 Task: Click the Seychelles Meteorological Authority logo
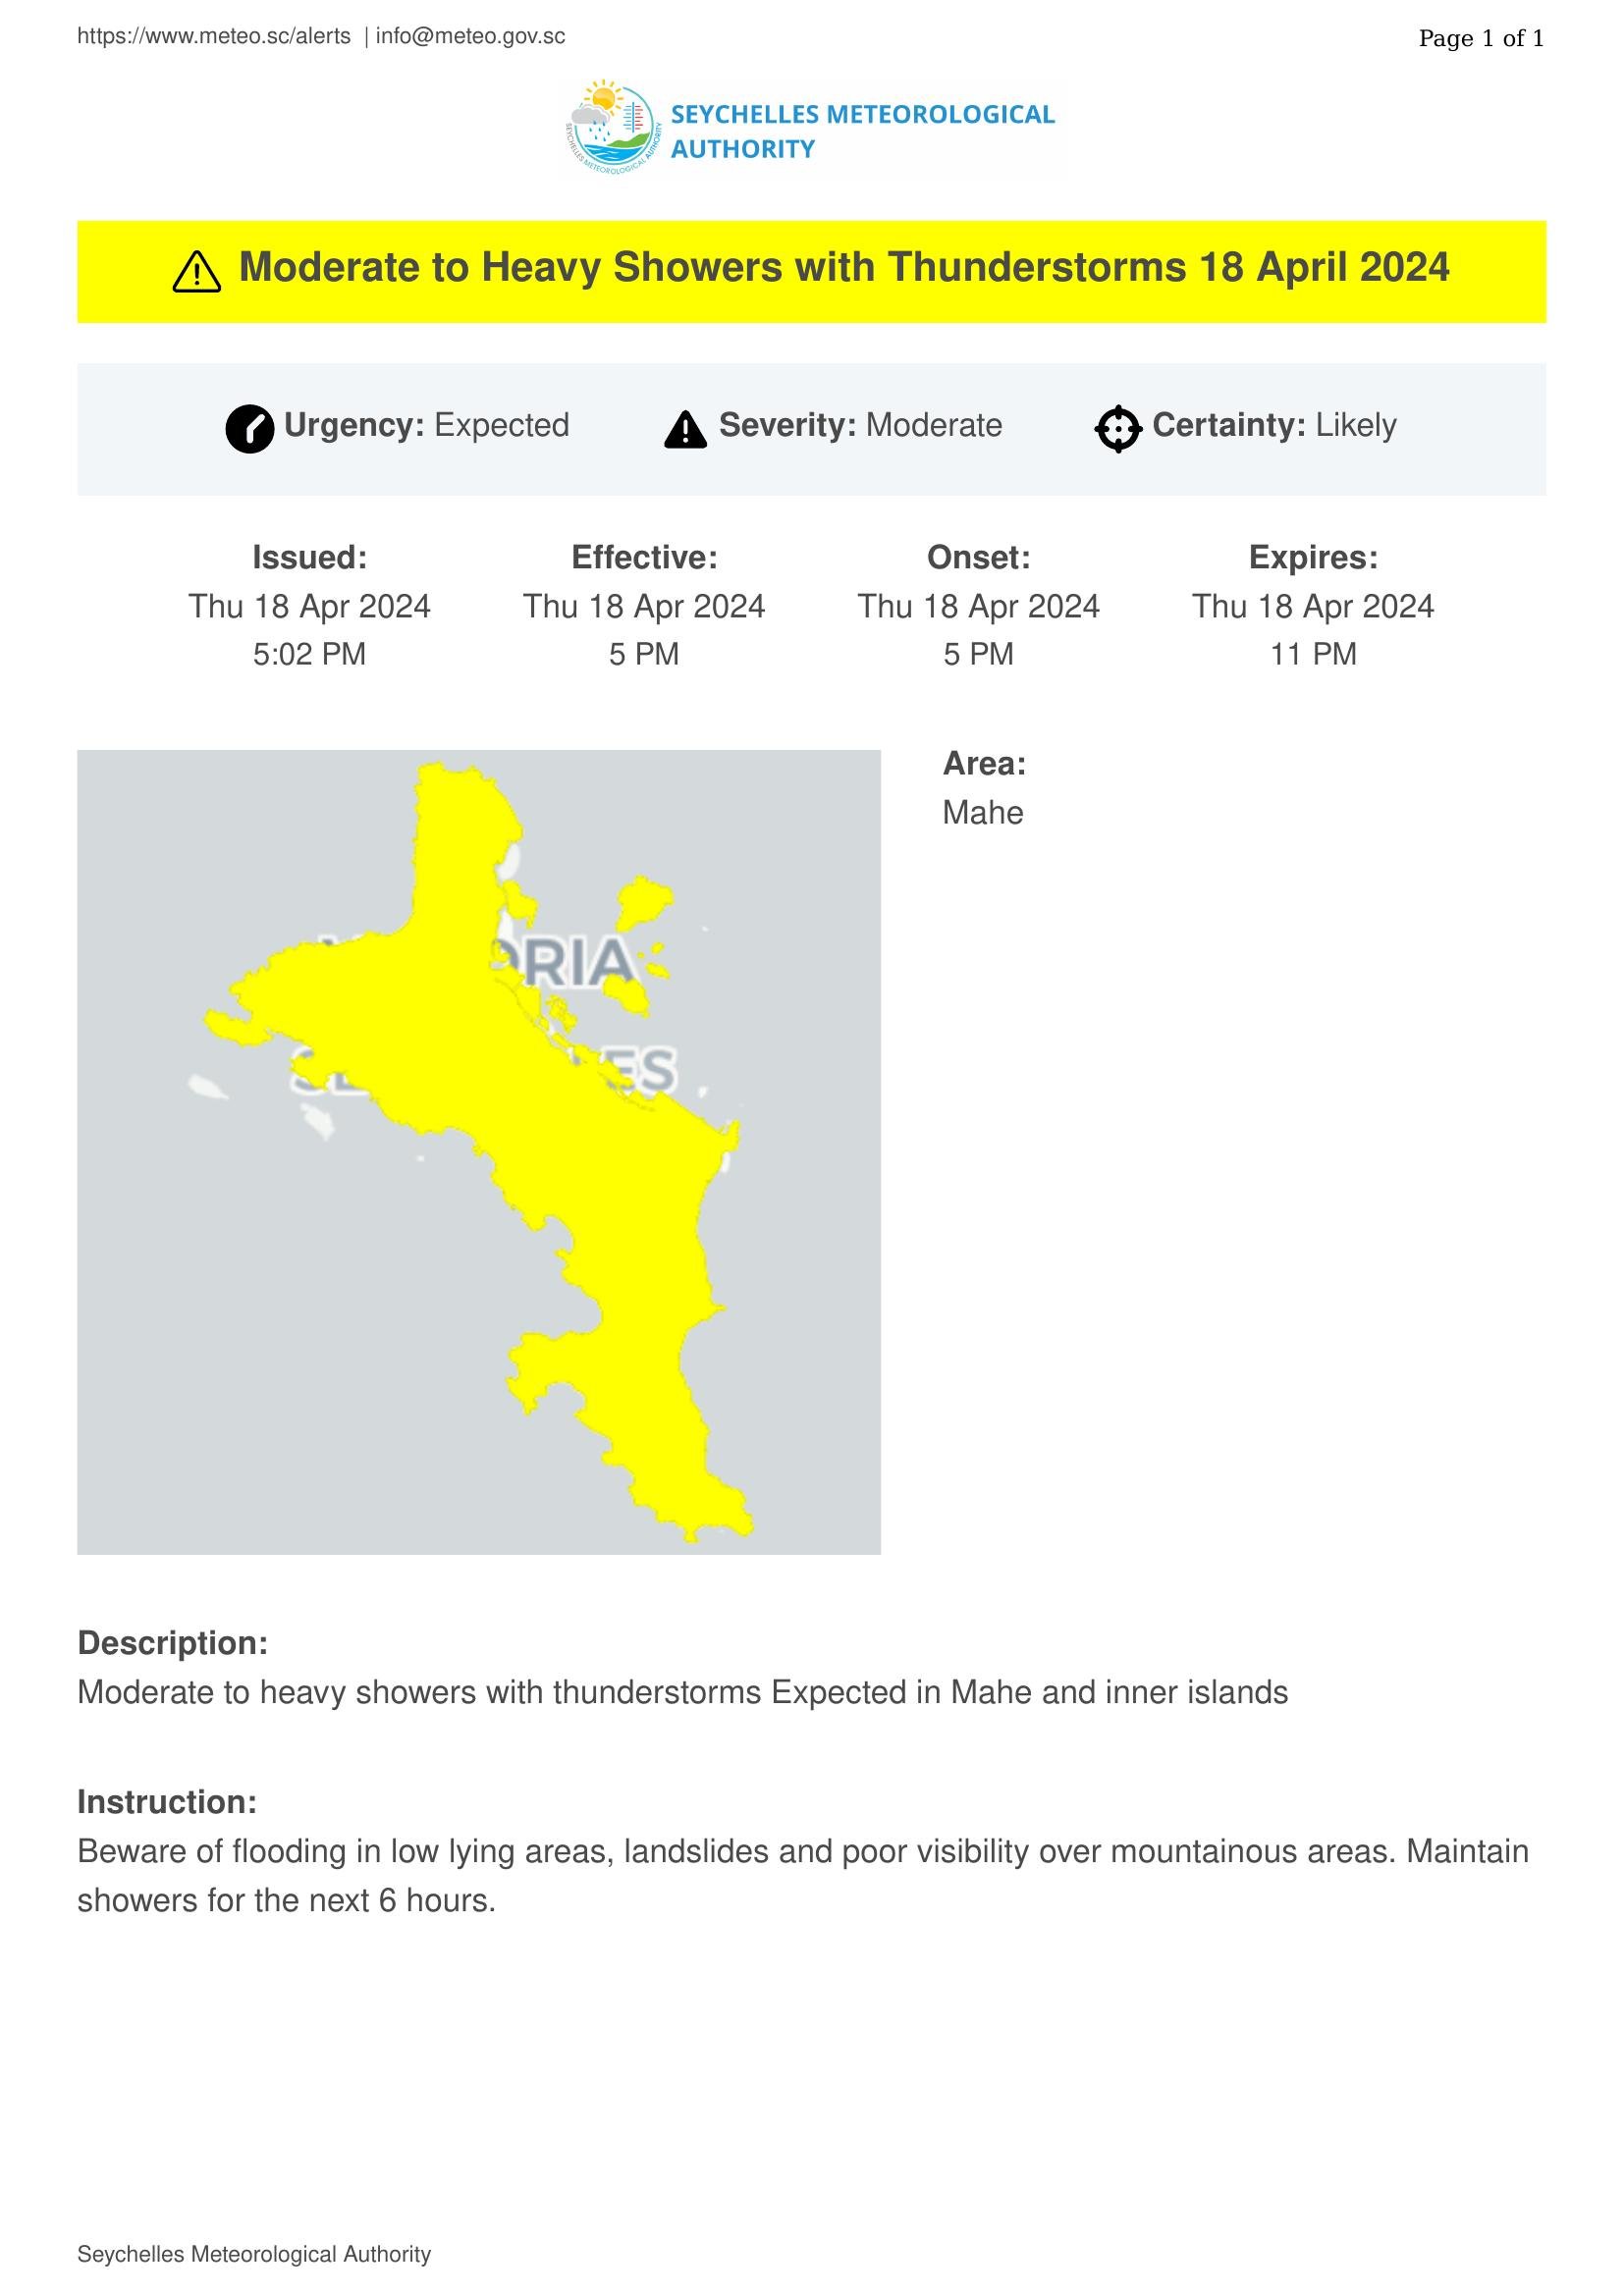612,129
